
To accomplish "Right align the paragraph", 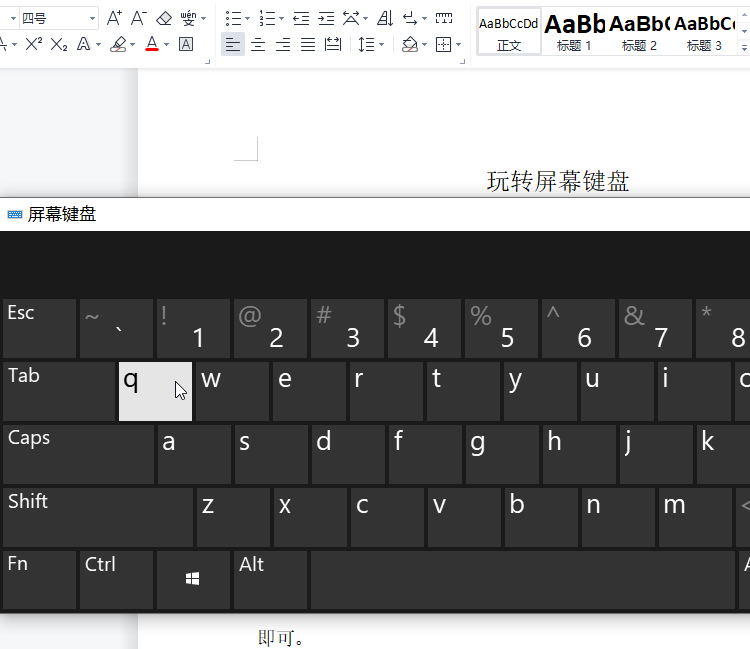I will [x=283, y=44].
